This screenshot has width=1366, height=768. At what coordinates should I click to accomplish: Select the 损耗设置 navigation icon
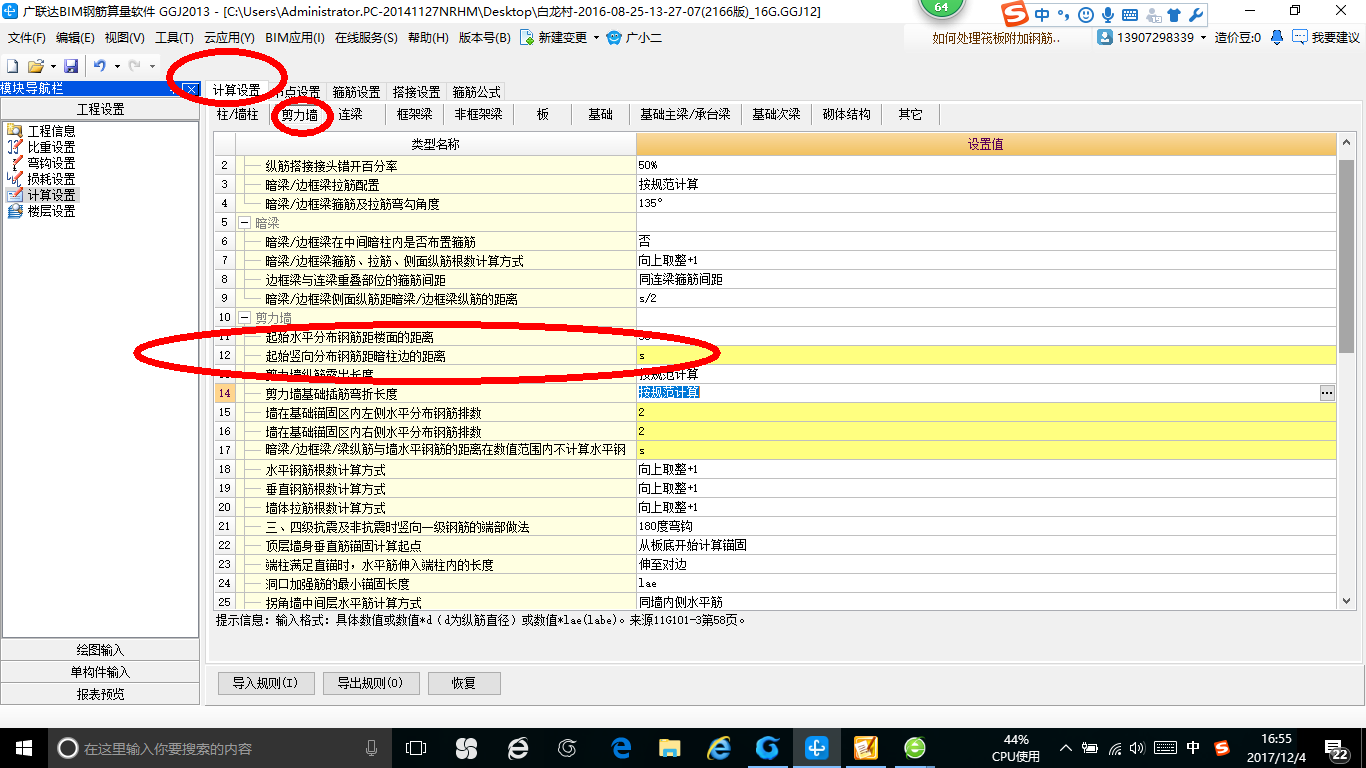(x=14, y=179)
